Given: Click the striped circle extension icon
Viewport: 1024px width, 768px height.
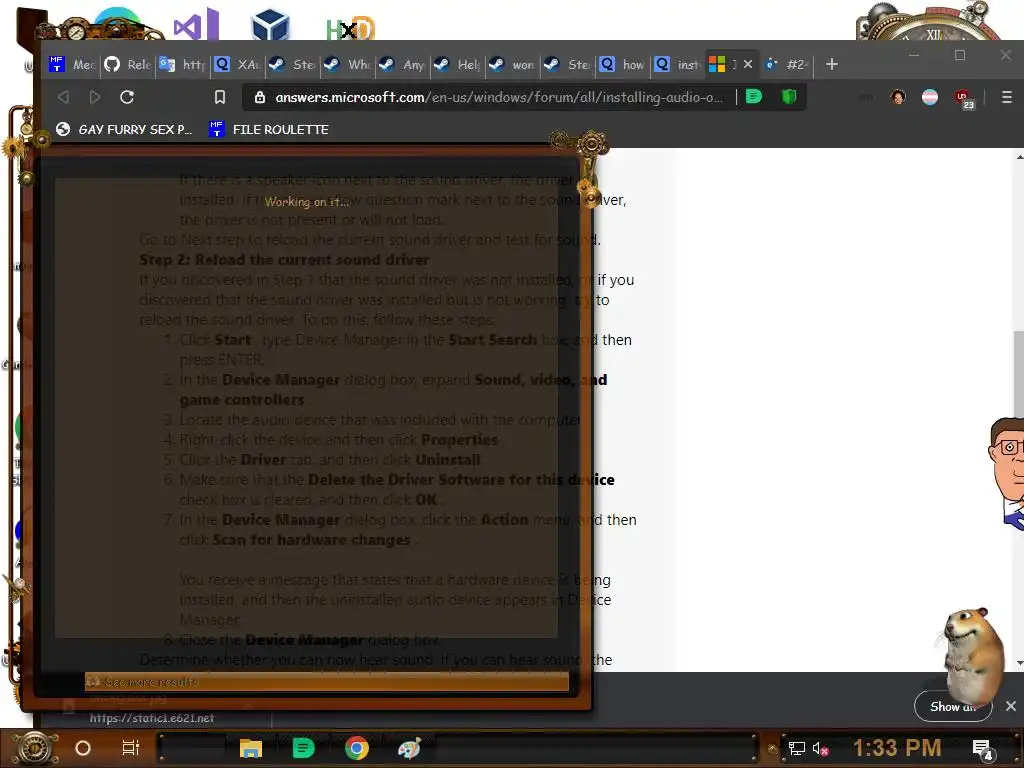Looking at the screenshot, I should point(929,97).
